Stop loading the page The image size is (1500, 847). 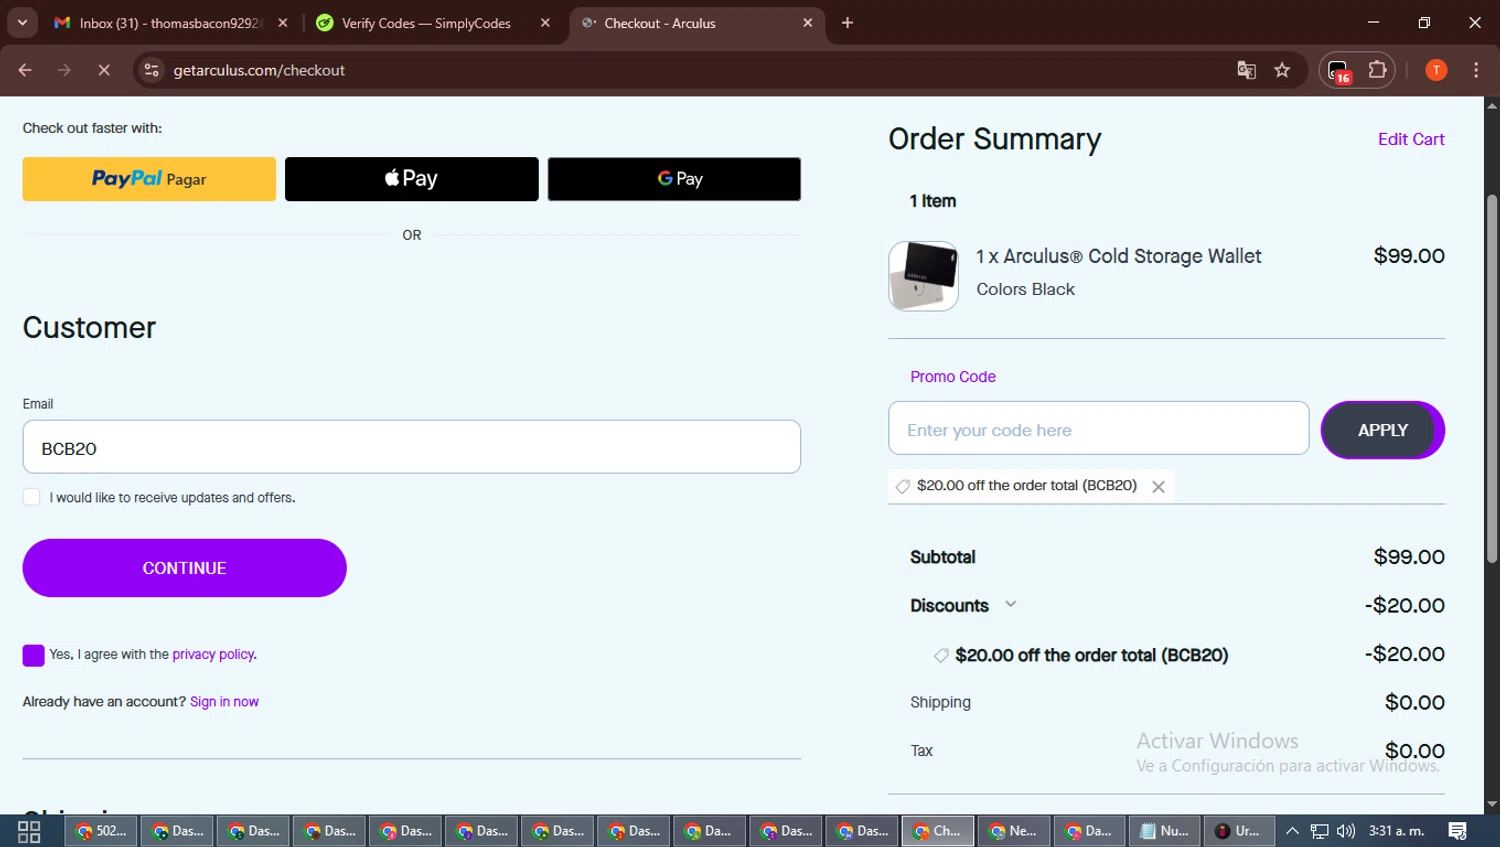pos(104,70)
